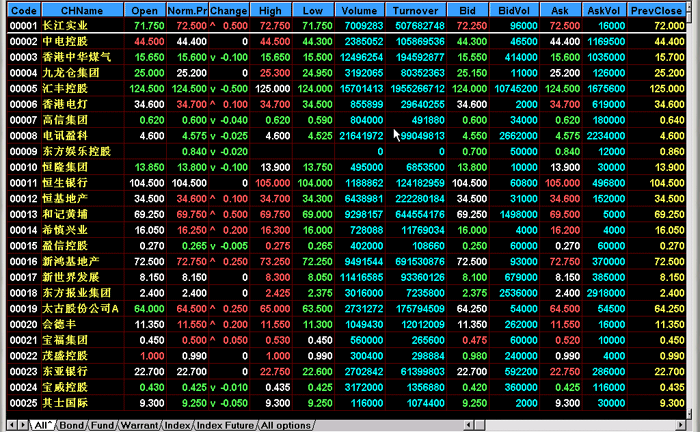This screenshot has height=432, width=700.
Task: Switch to the Bond tab
Action: tap(71, 425)
